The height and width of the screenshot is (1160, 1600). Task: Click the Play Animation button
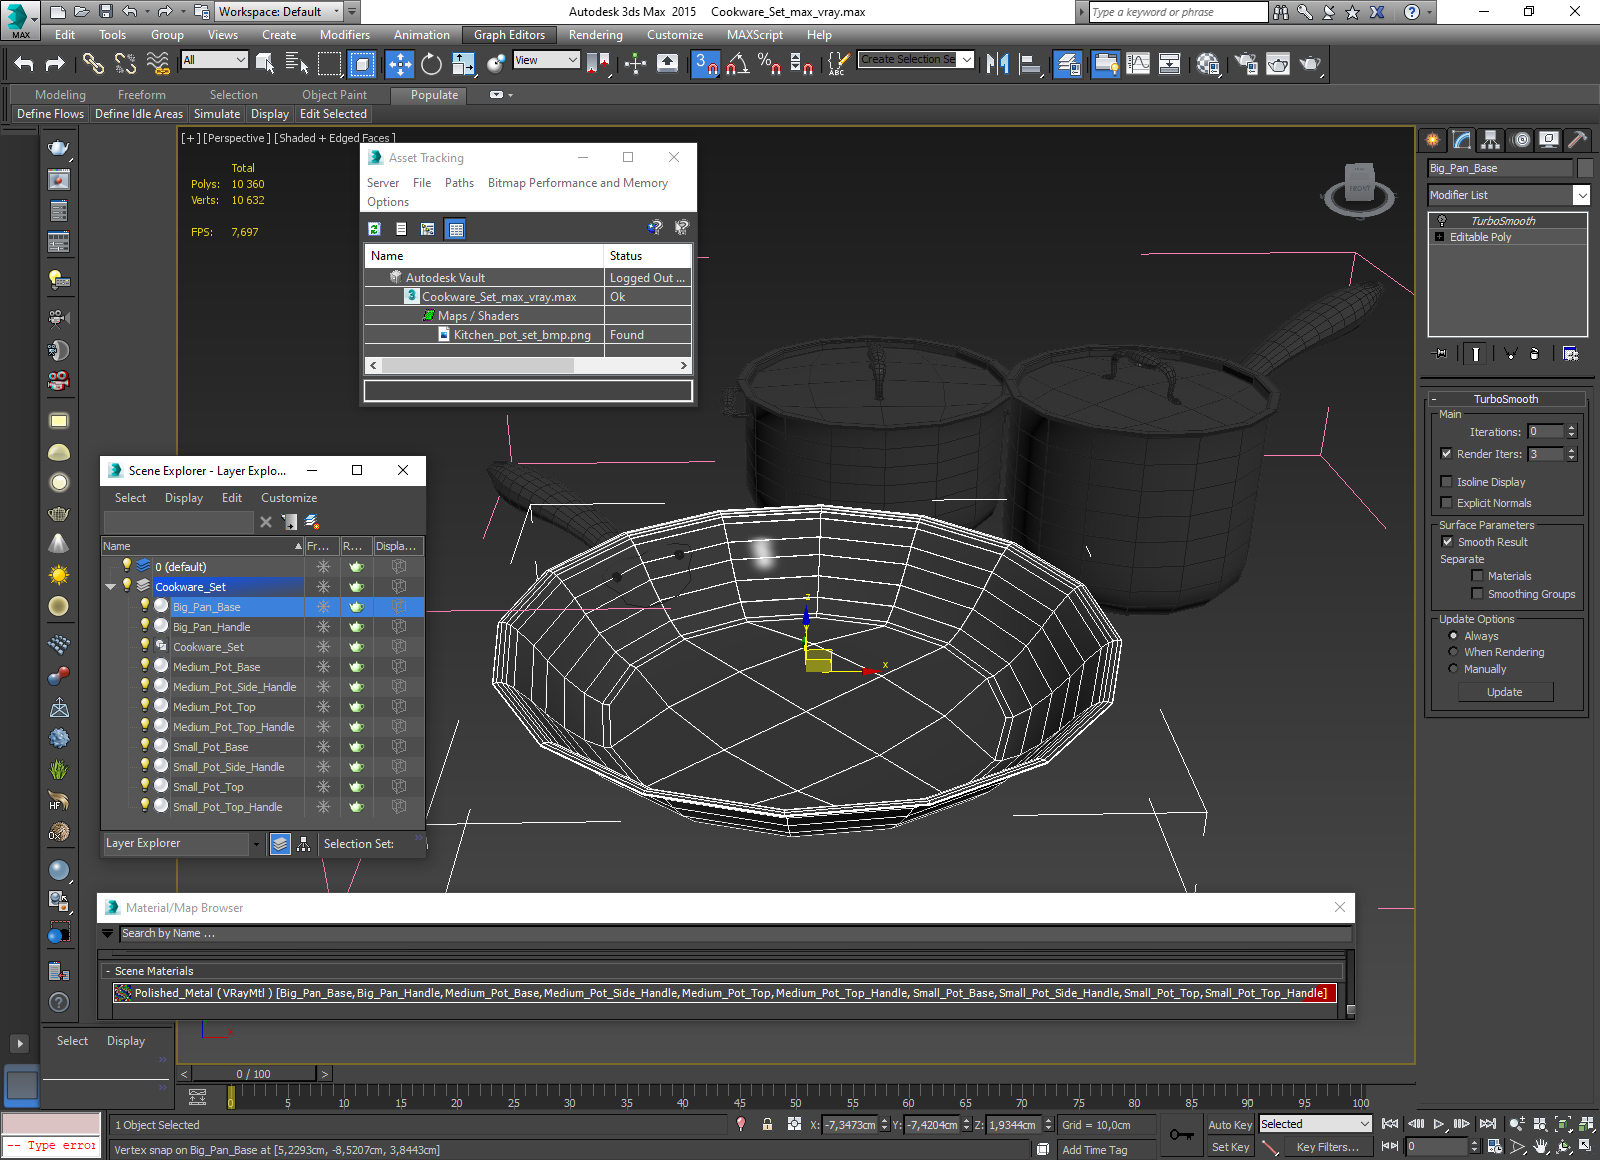point(1439,1124)
